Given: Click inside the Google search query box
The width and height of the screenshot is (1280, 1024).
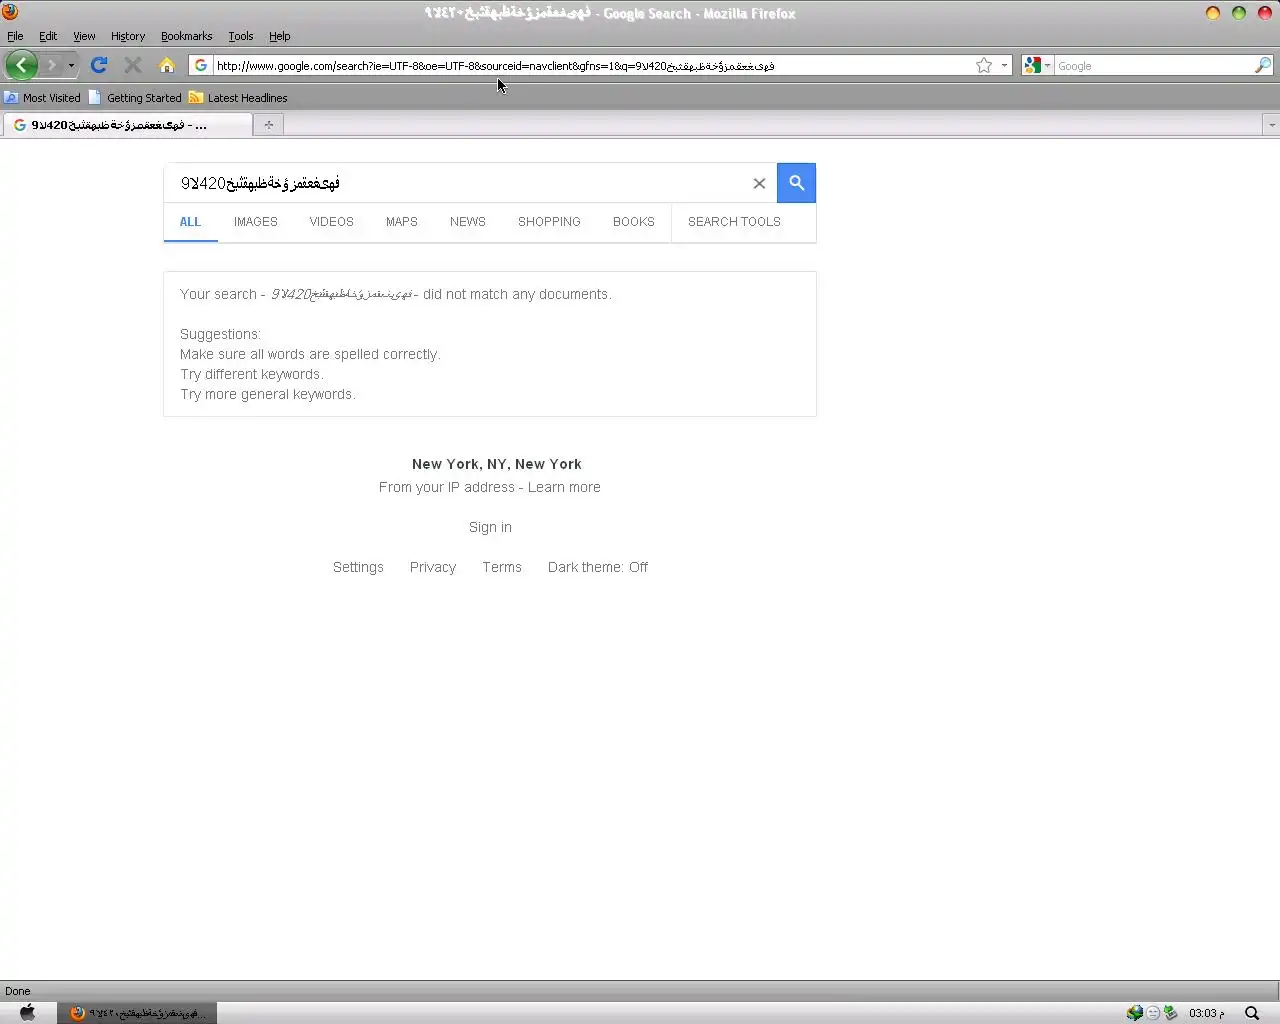Looking at the screenshot, I should (x=460, y=183).
